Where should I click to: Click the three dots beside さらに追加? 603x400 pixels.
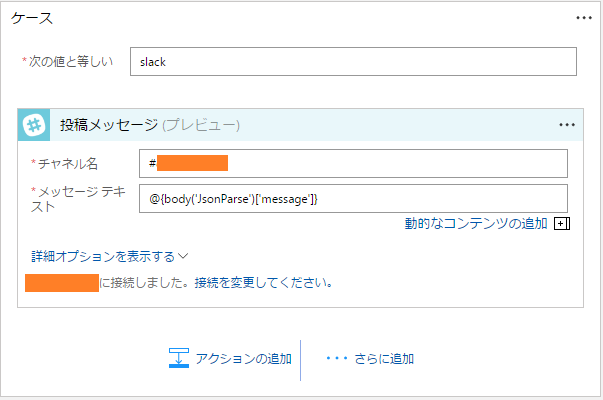coord(337,358)
